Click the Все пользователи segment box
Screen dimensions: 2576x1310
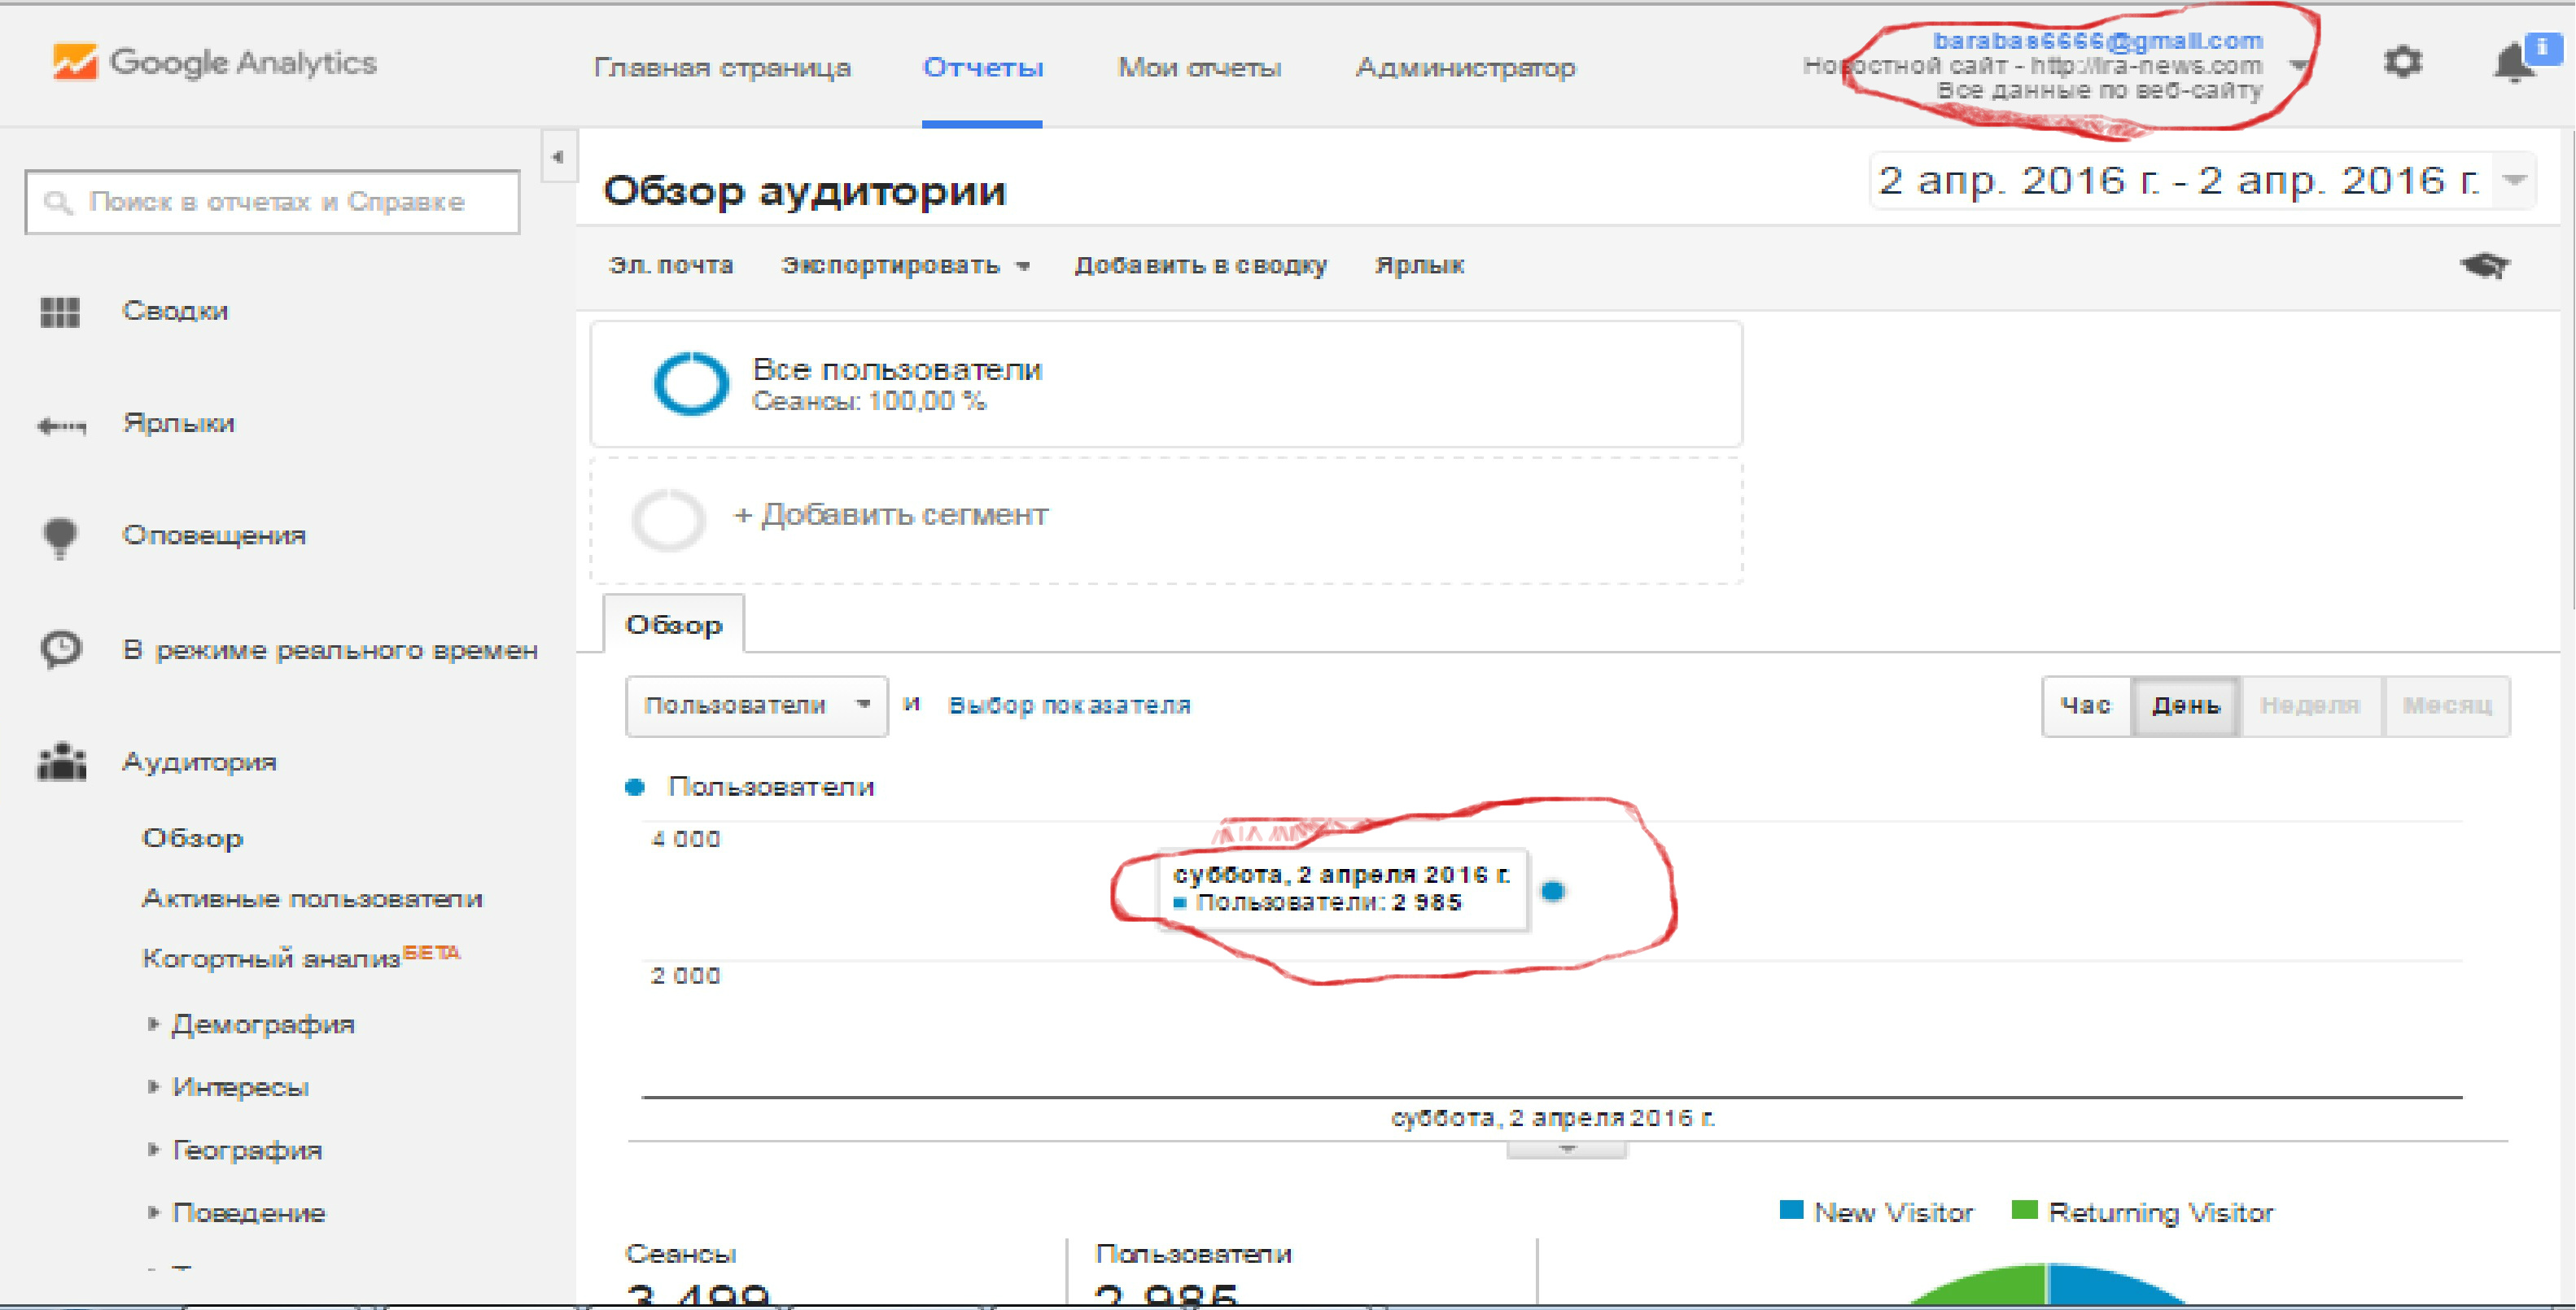coord(1166,384)
